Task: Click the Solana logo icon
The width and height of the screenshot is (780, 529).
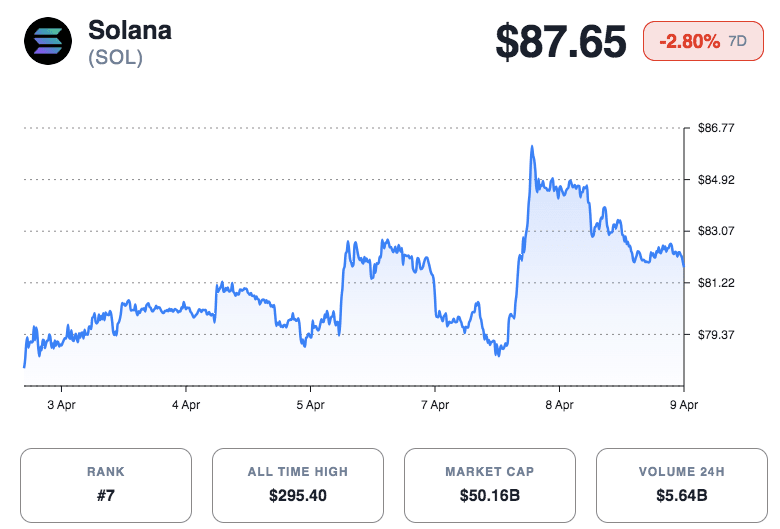Action: (47, 42)
